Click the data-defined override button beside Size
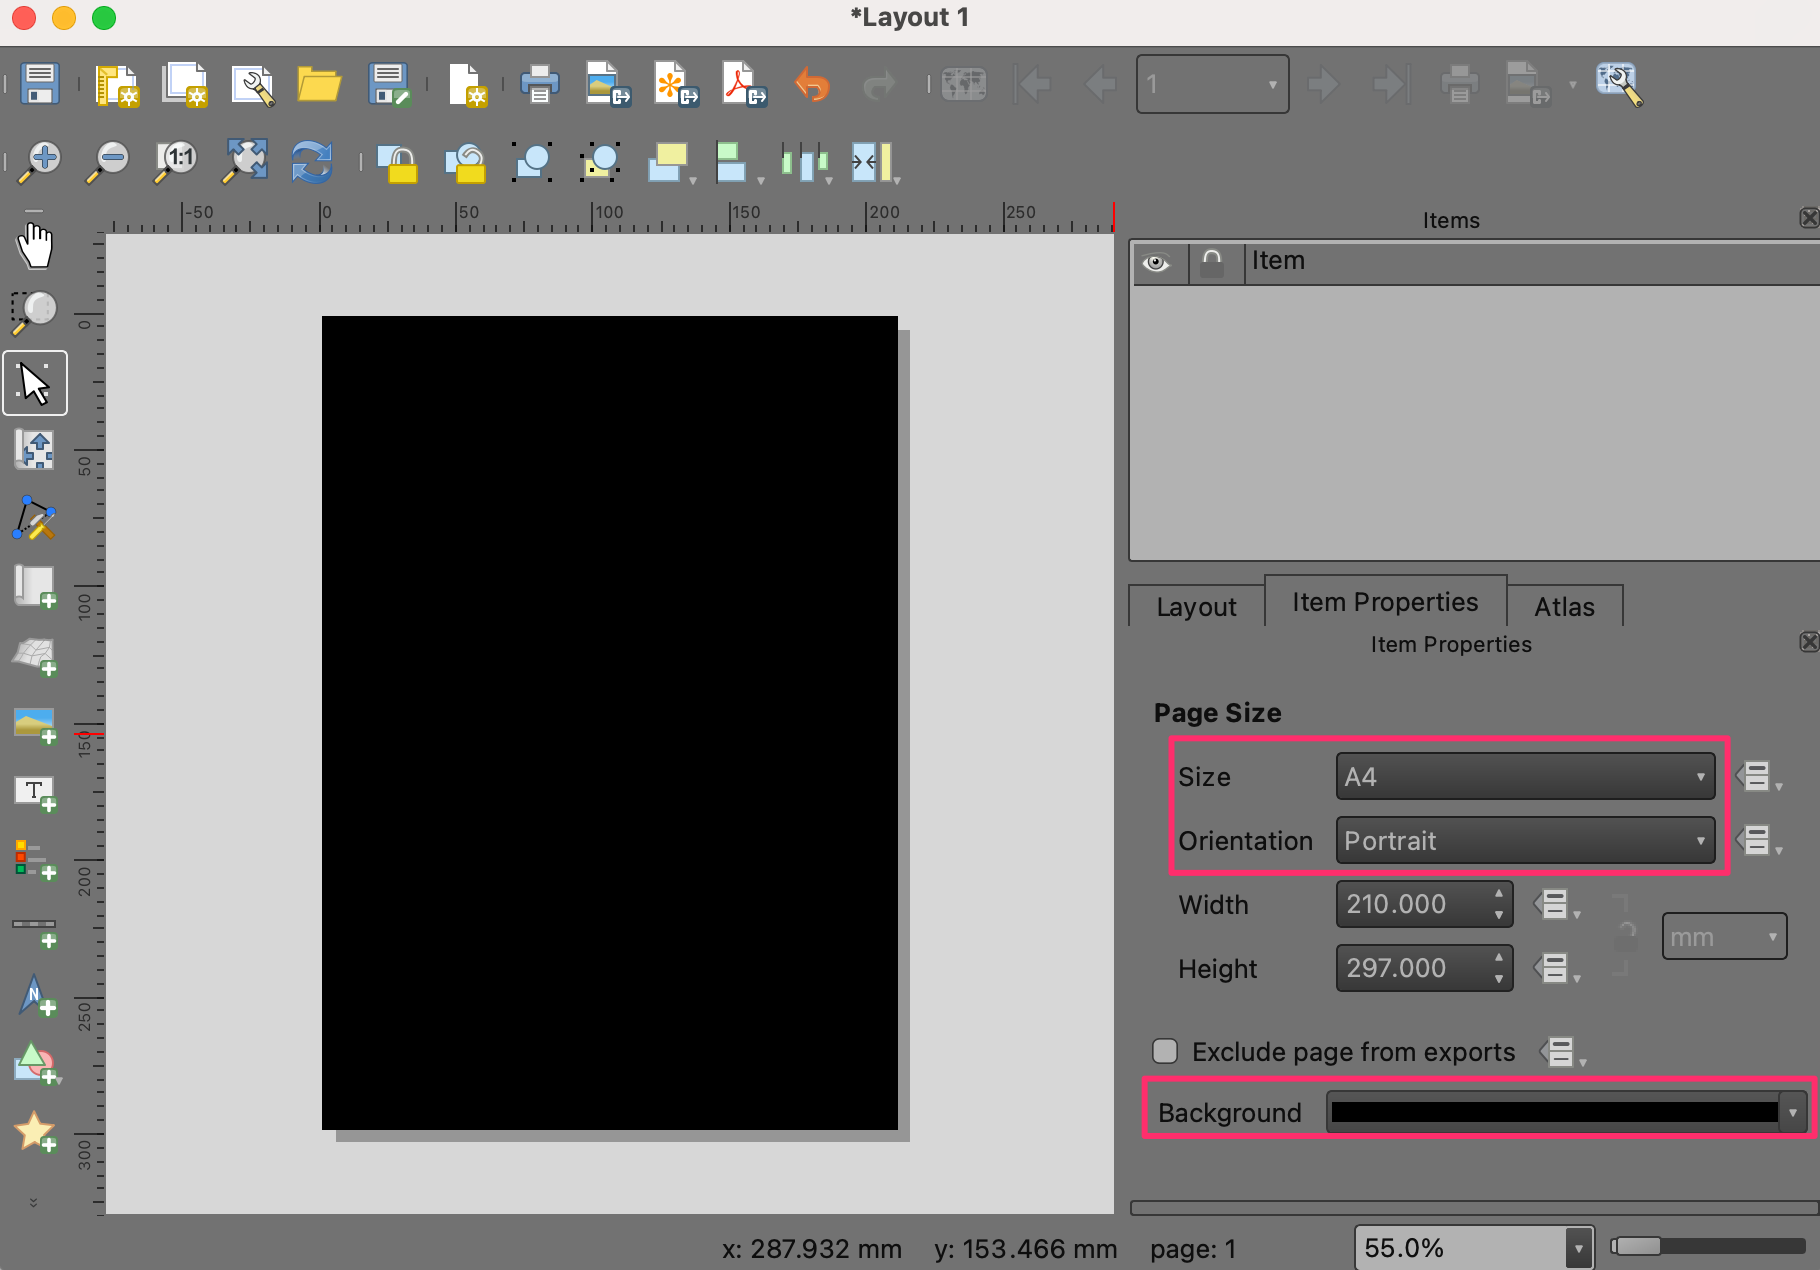 (x=1757, y=777)
